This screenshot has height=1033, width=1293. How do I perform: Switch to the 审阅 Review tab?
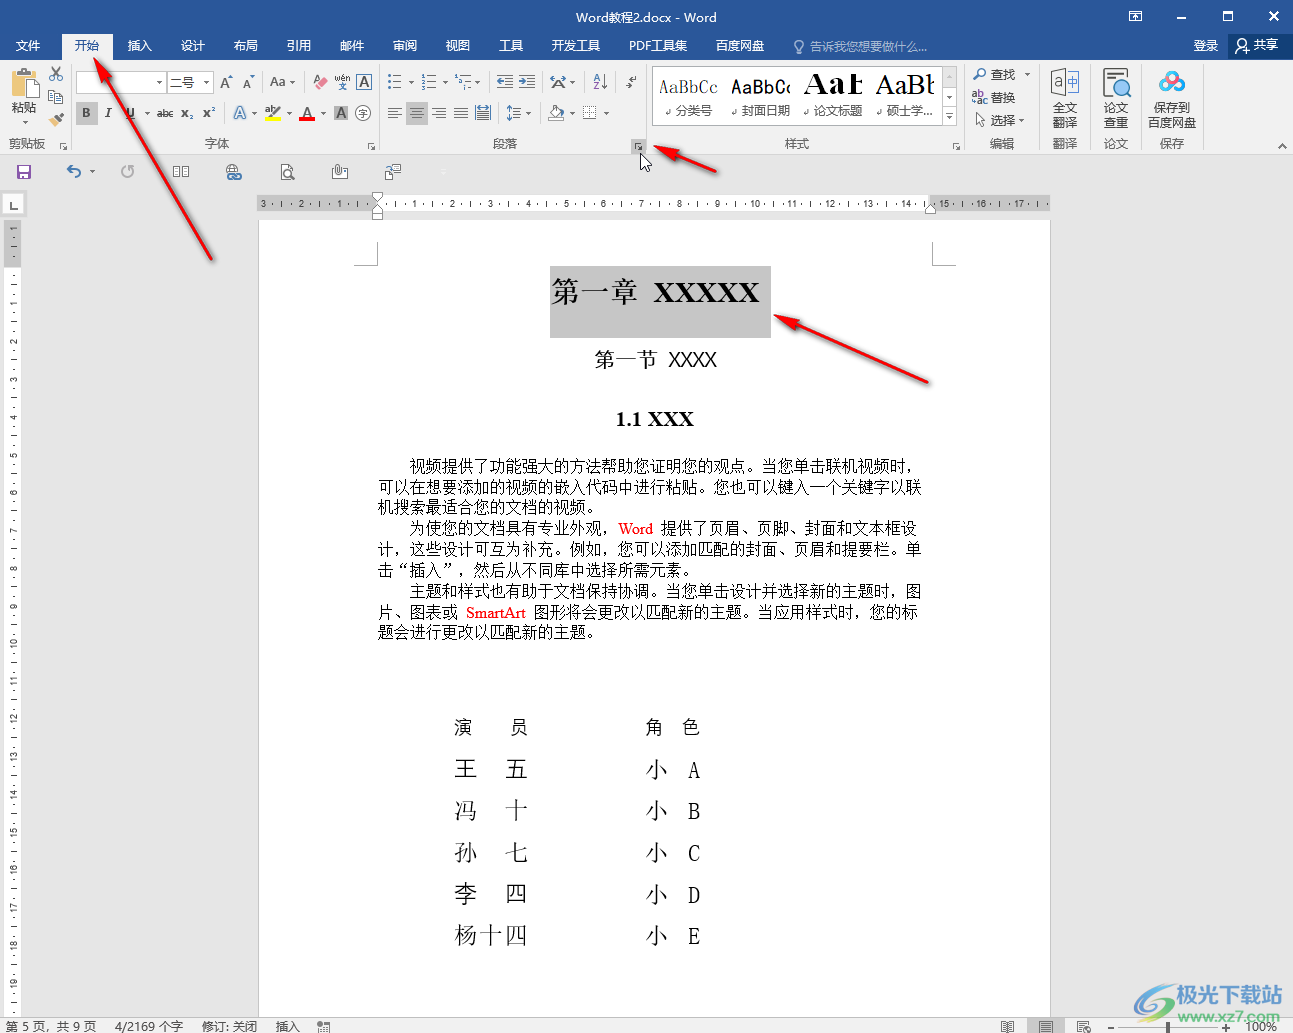pos(405,46)
